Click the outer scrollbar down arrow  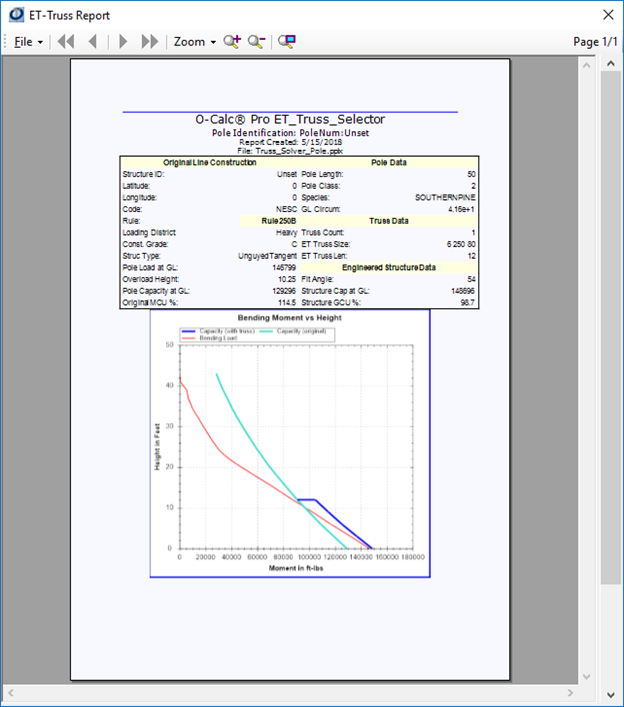pos(611,695)
